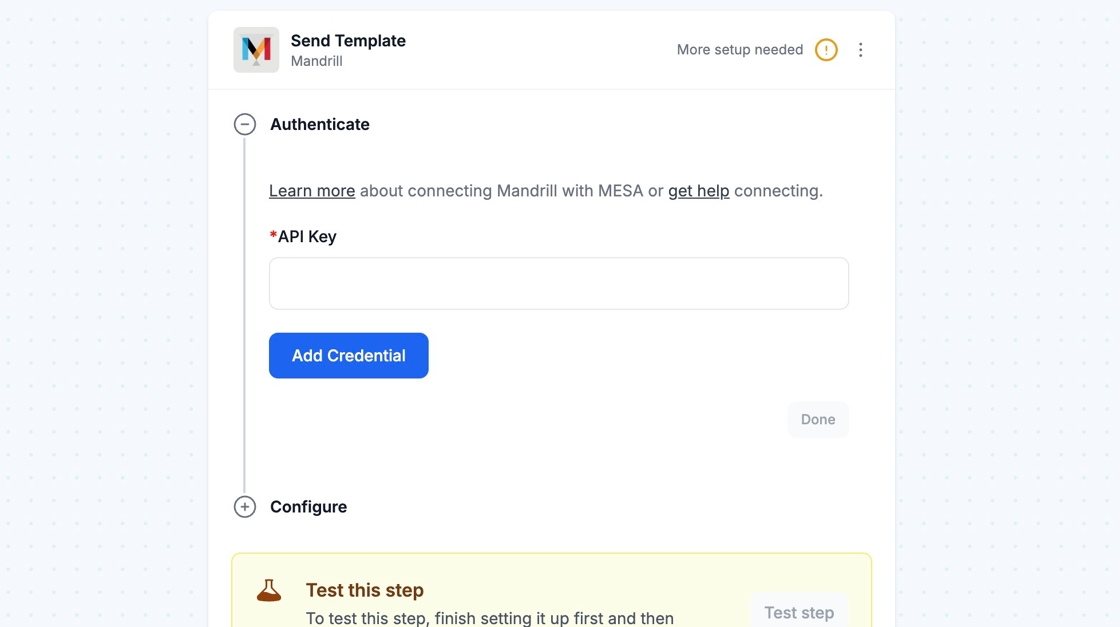This screenshot has height=627, width=1120.
Task: Open the Learn more link
Action: point(312,191)
